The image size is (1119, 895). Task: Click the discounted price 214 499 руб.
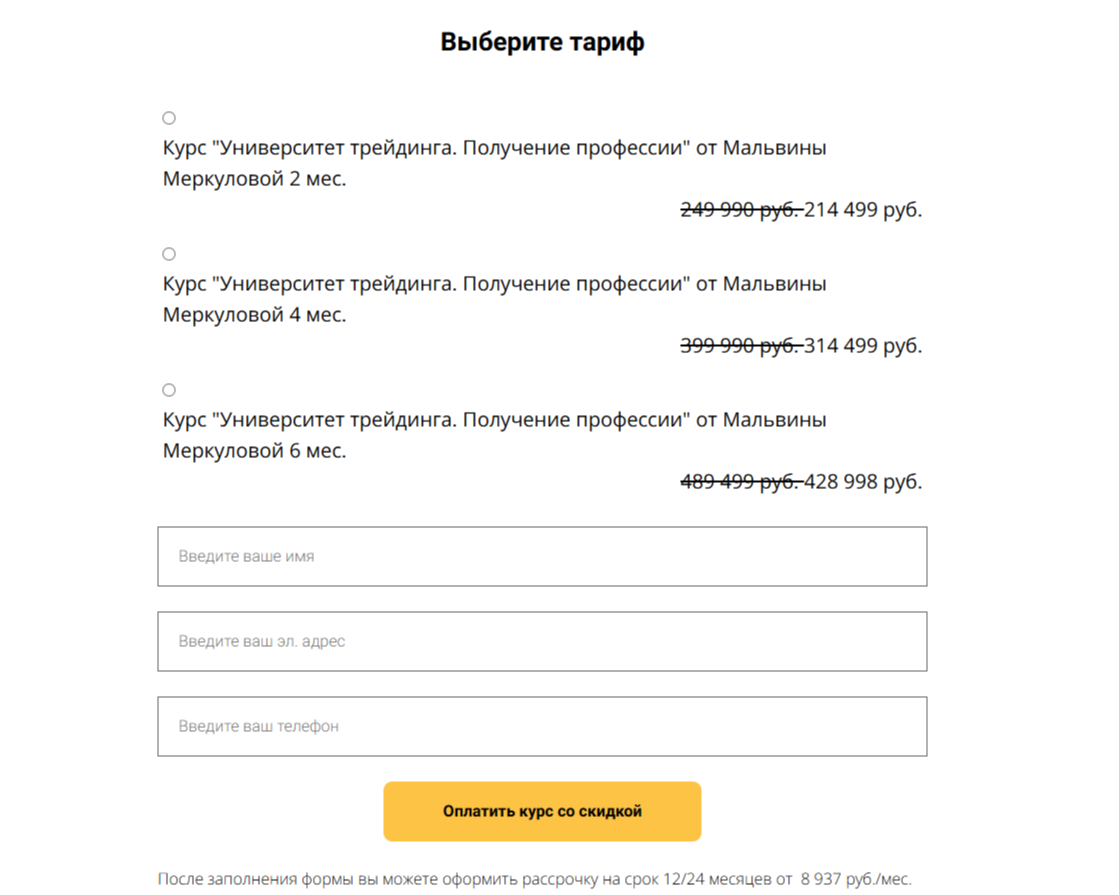pyautogui.click(x=863, y=210)
